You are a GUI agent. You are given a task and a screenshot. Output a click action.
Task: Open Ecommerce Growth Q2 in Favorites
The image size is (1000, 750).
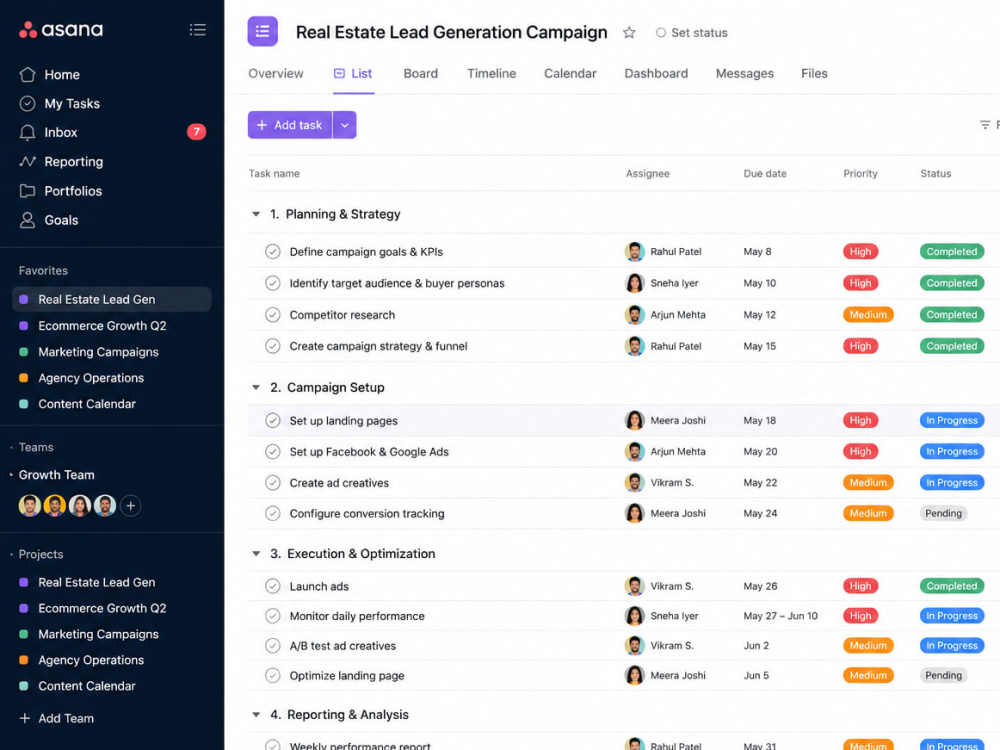tap(102, 325)
